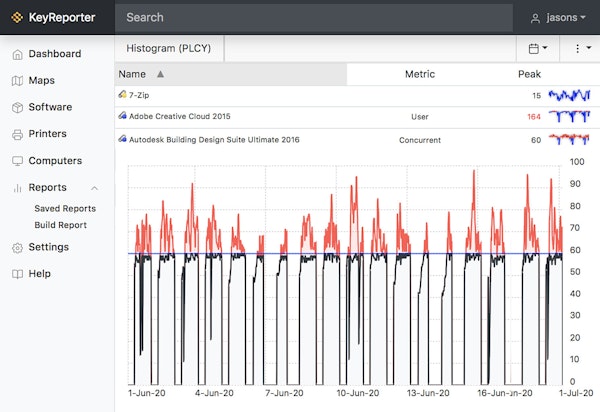Click the Autodesk sparkline thumbnail
Viewport: 600px width, 412px height.
click(569, 139)
